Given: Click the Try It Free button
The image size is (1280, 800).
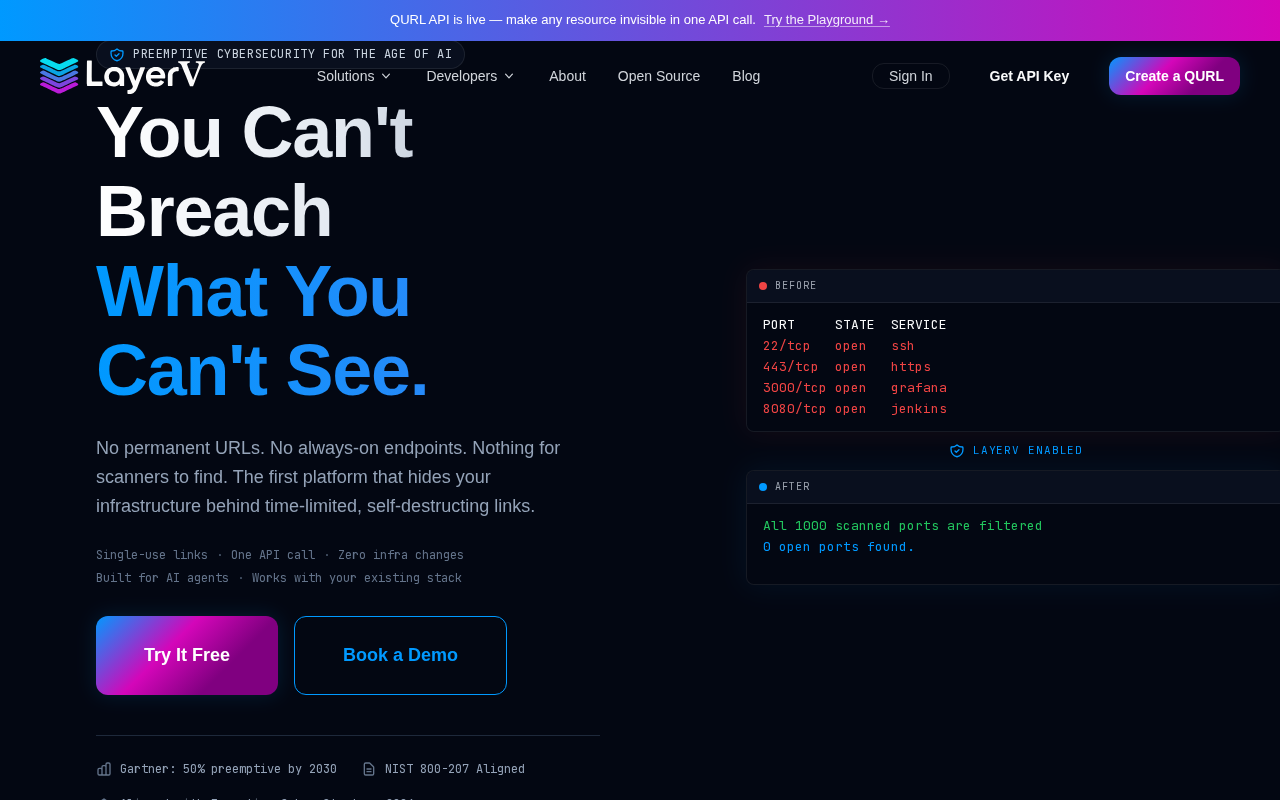Looking at the screenshot, I should pos(187,655).
